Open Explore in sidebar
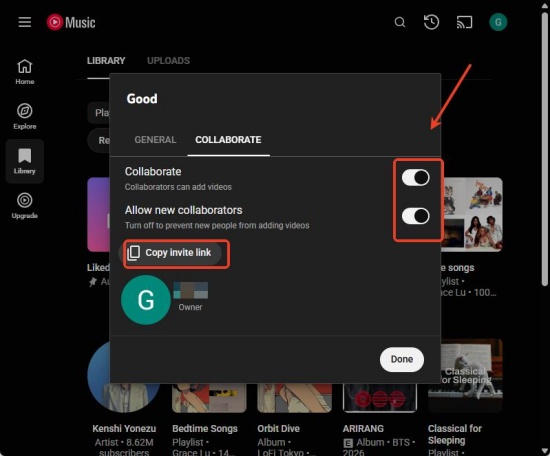This screenshot has width=550, height=456. point(25,116)
